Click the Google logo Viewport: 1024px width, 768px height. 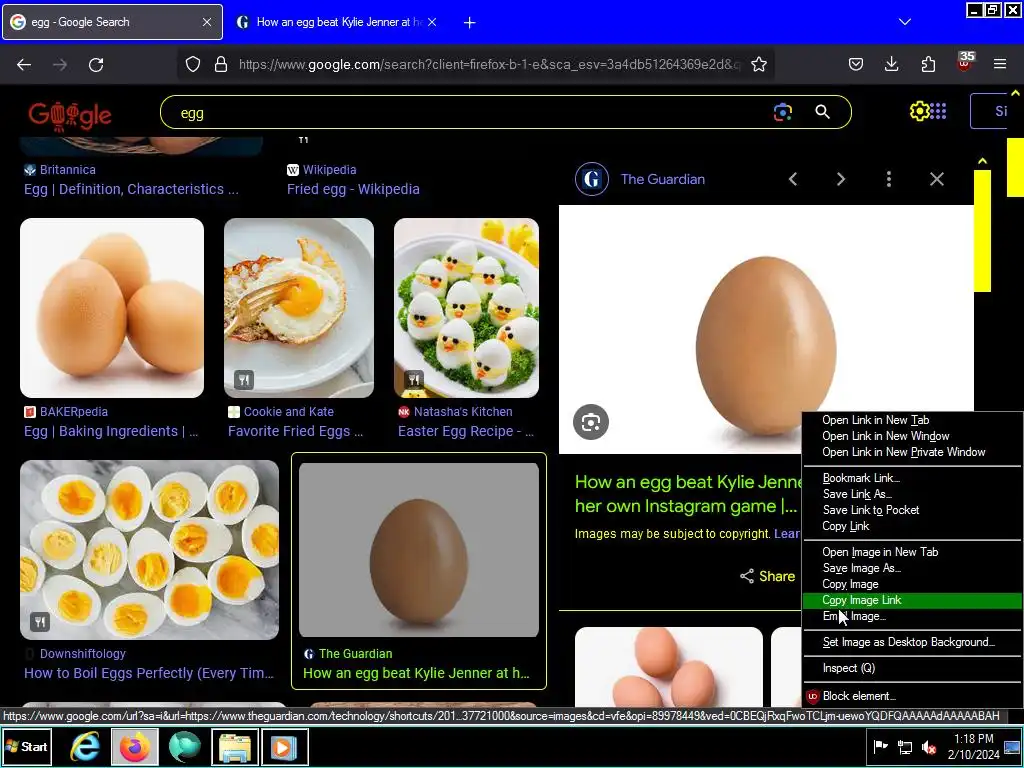point(70,116)
